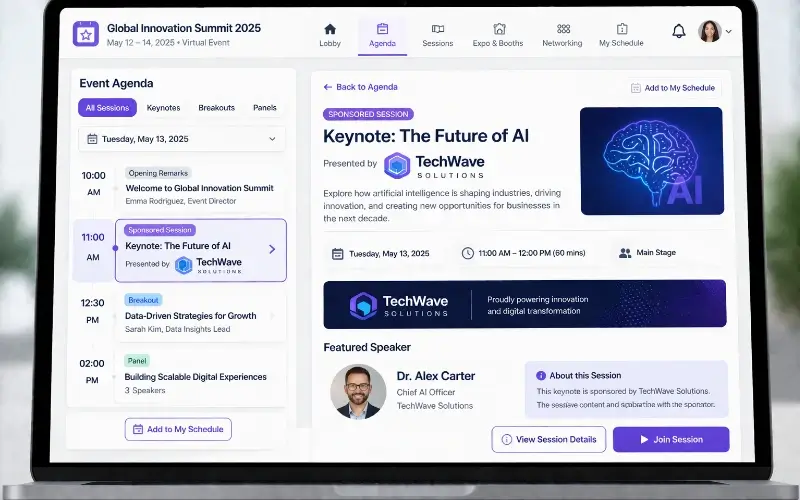The image size is (800, 500).
Task: Select the All Sessions filter
Action: 107,108
